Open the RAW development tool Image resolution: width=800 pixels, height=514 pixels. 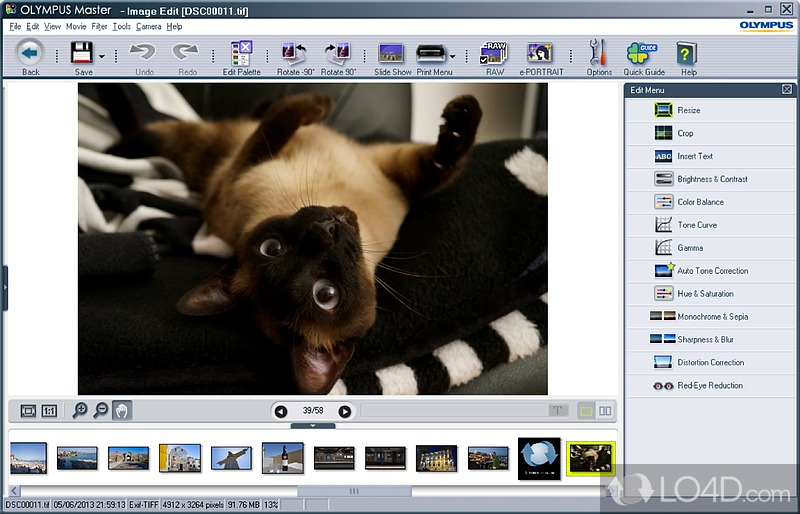click(495, 54)
